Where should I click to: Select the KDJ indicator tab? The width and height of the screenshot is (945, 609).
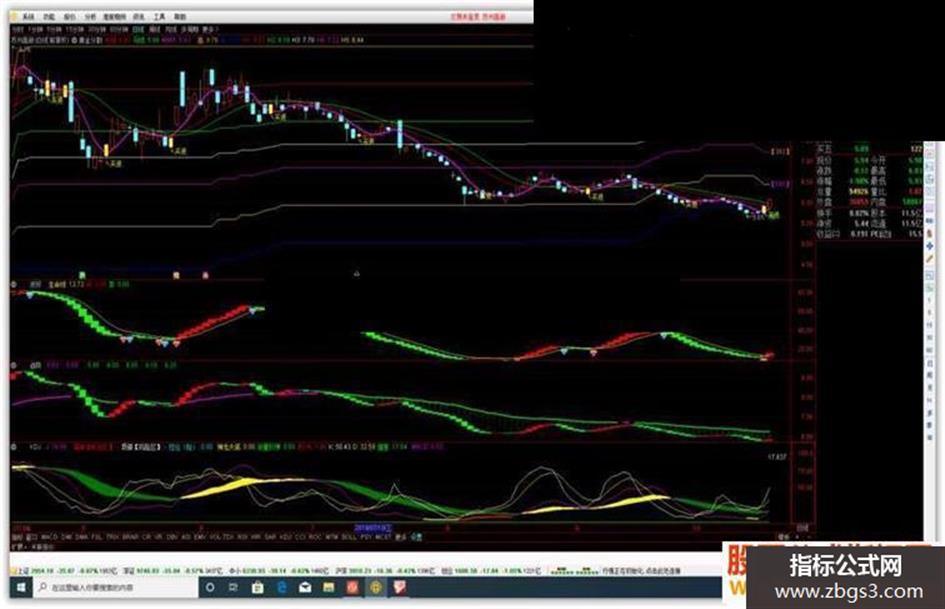point(286,536)
